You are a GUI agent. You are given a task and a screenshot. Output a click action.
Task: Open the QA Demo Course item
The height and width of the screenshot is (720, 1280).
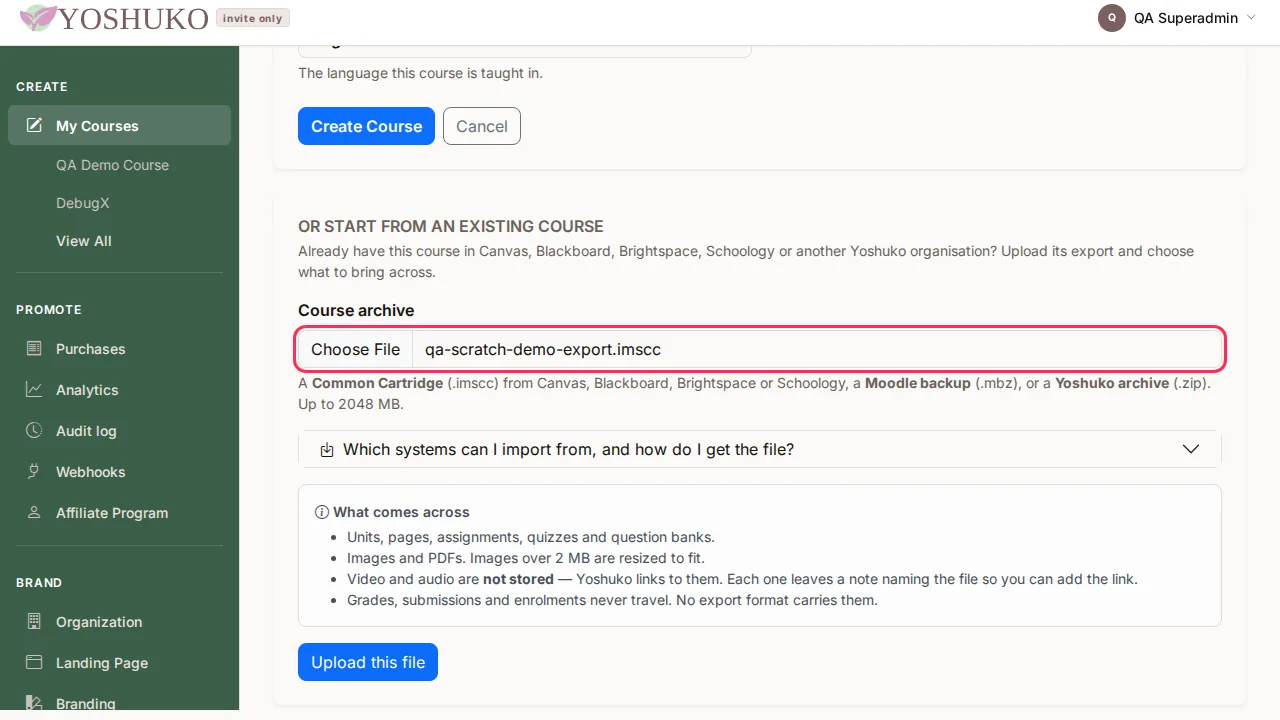click(112, 165)
